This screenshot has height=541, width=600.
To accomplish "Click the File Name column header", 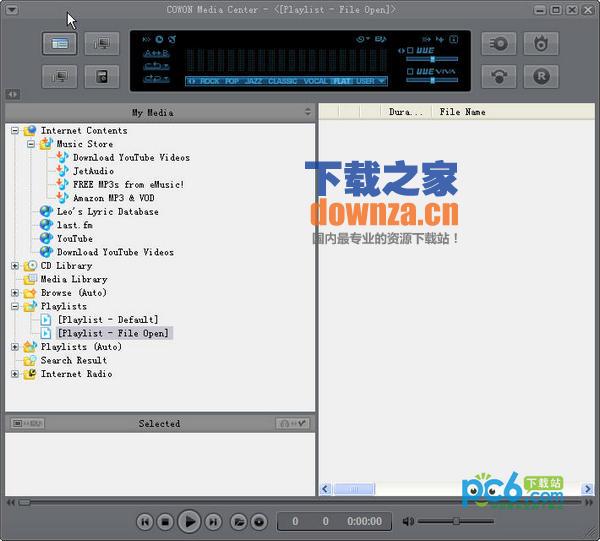I will [462, 112].
